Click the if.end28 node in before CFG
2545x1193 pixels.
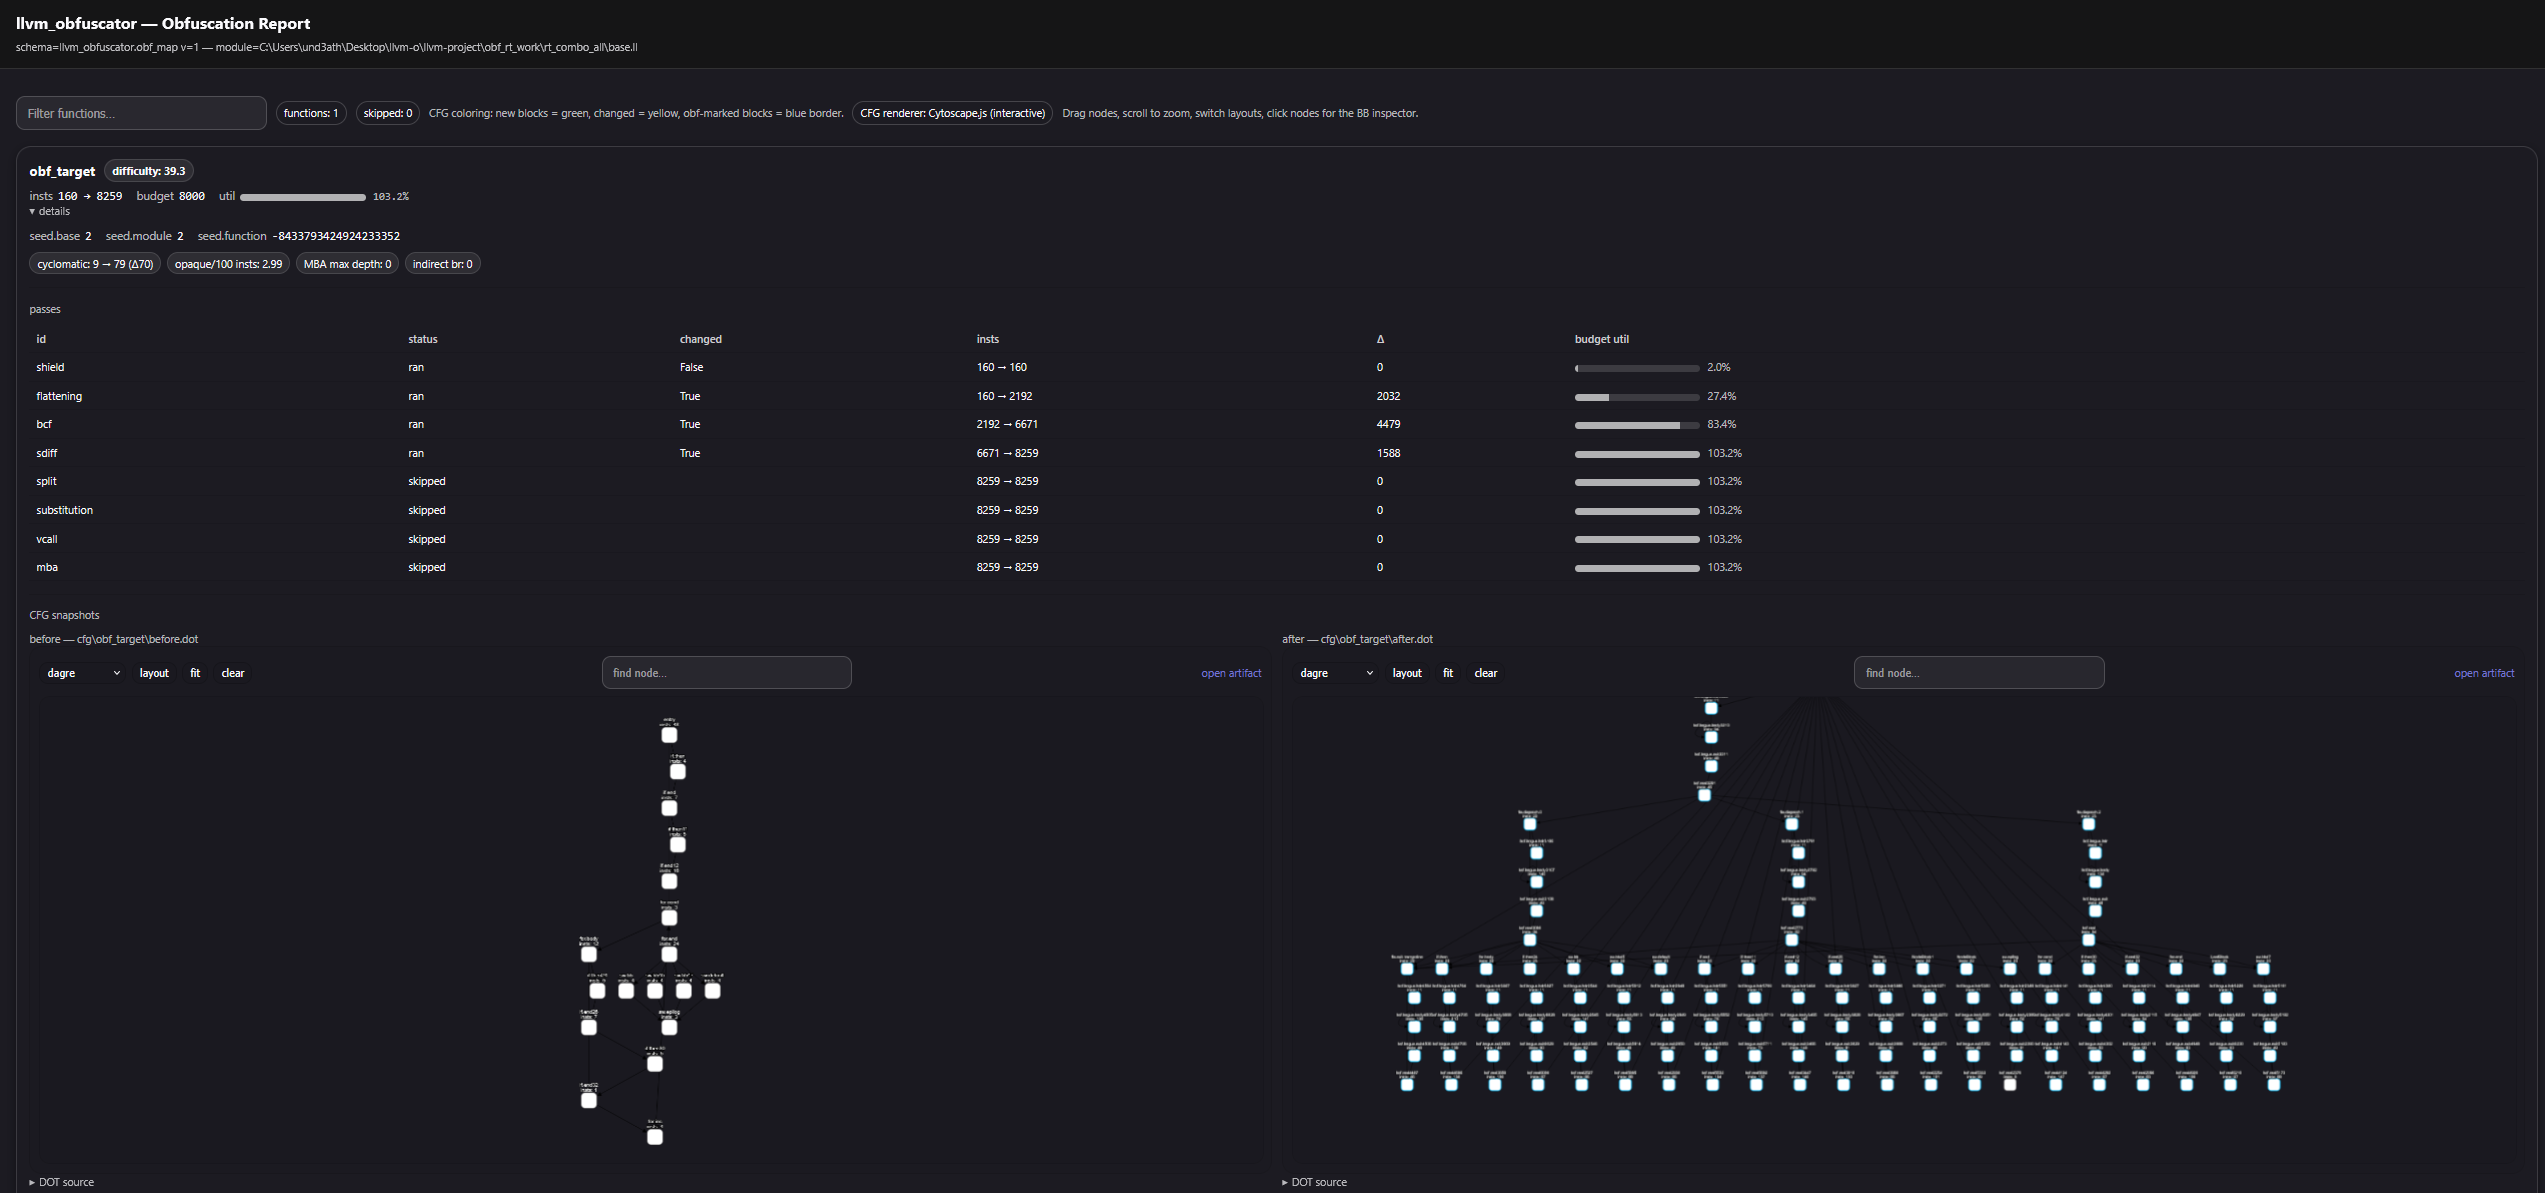(x=589, y=1027)
